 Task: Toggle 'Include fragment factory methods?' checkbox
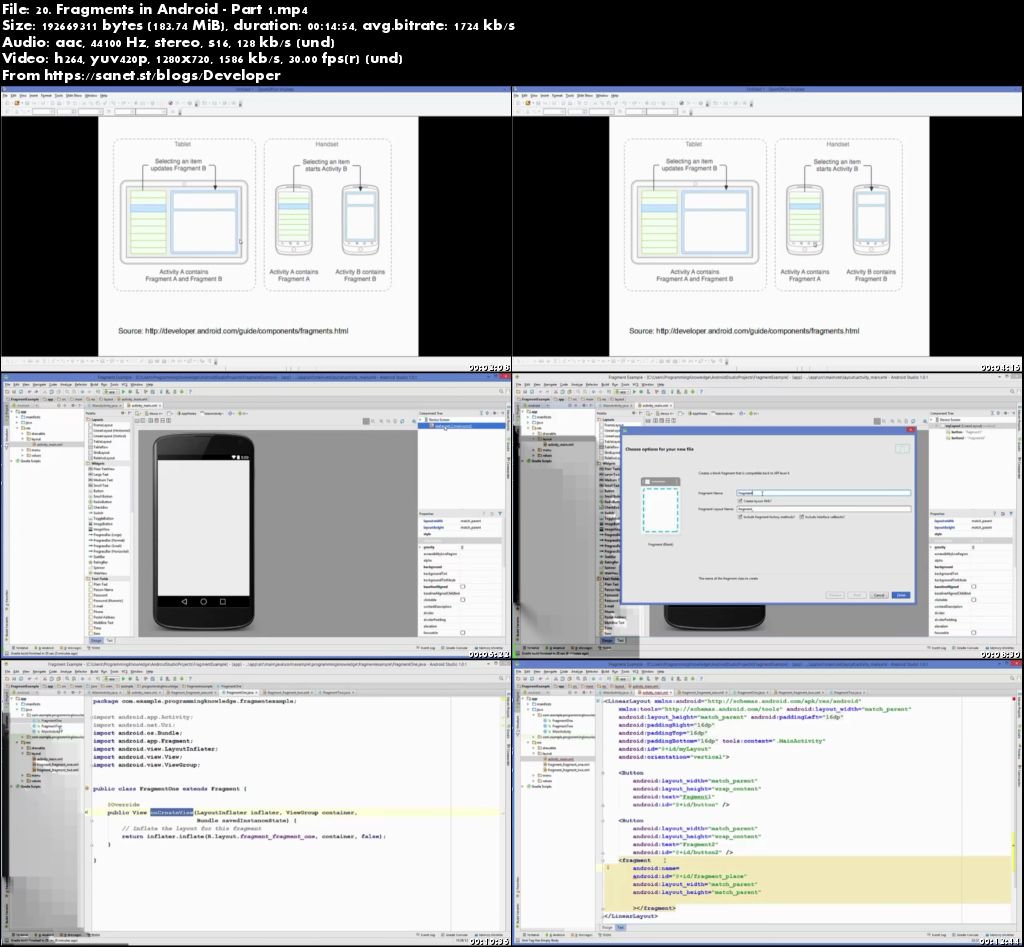740,517
